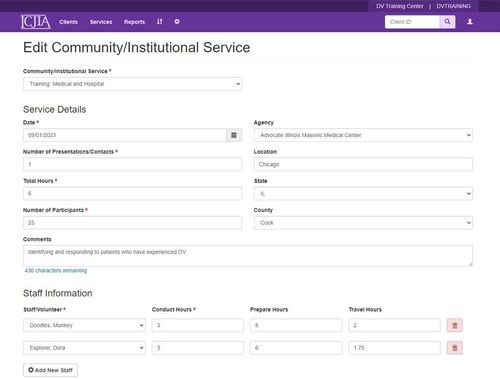Open the sort arrows icon in navbar
The image size is (500, 379).
[x=160, y=22]
